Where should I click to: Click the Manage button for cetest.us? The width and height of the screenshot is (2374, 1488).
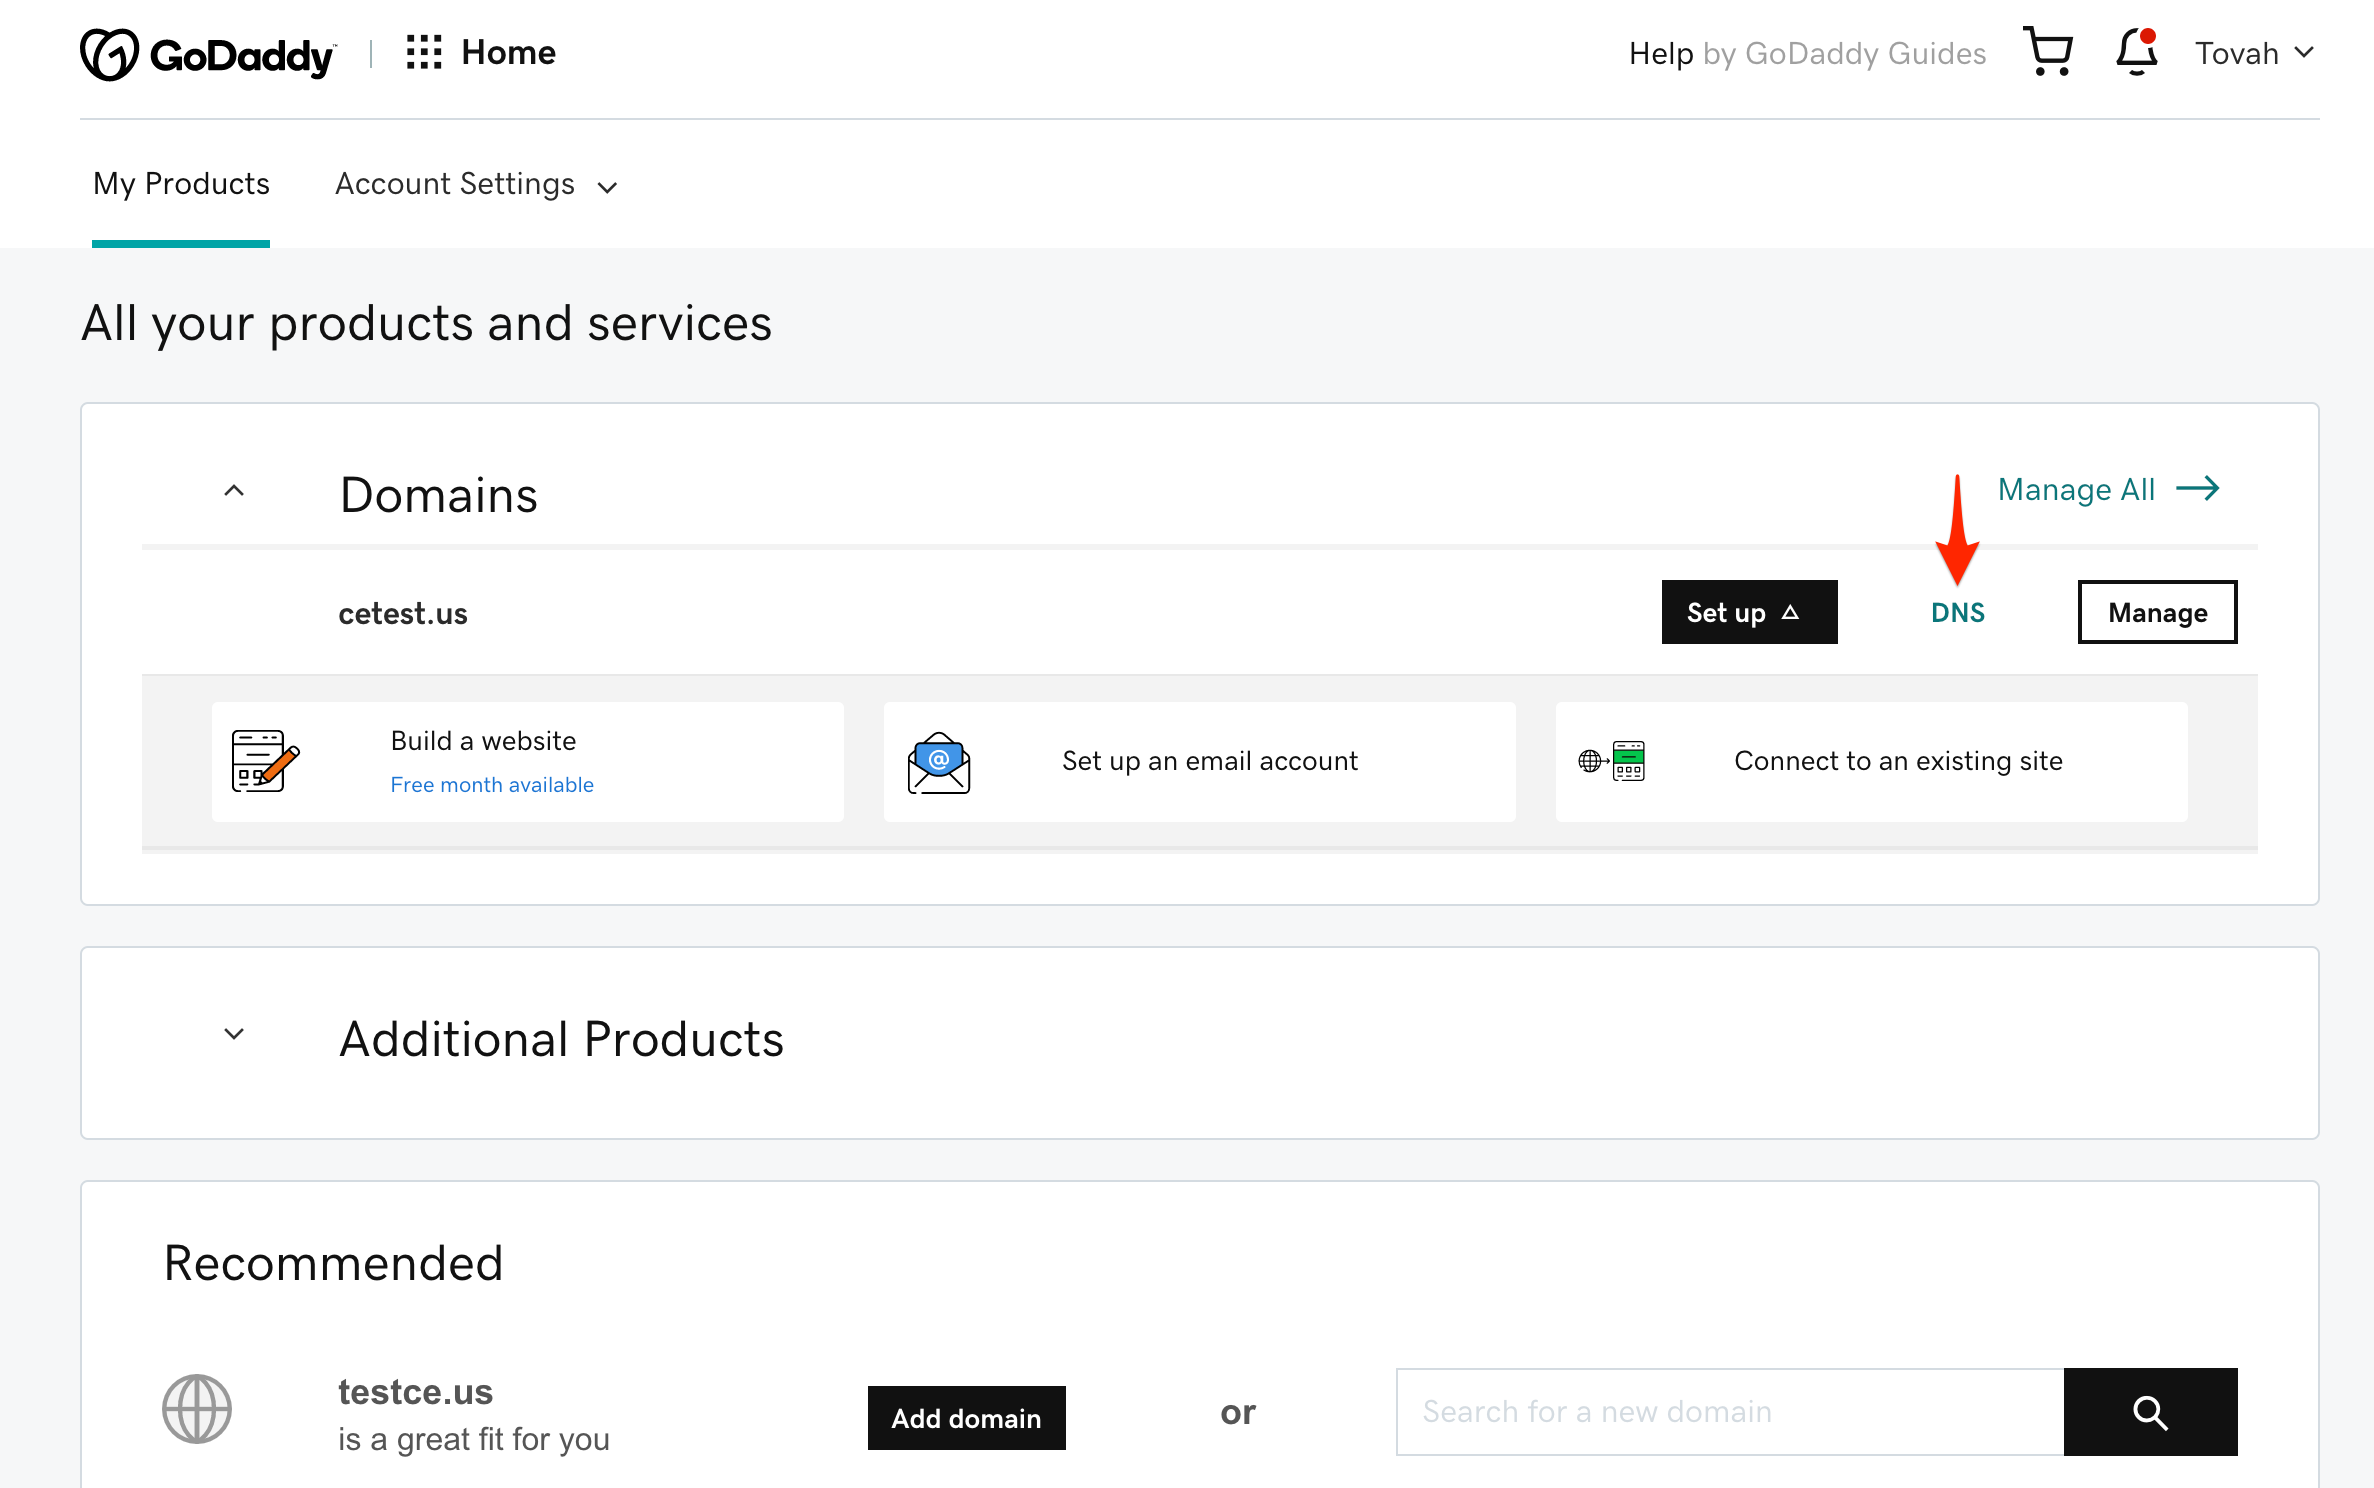pyautogui.click(x=2157, y=612)
